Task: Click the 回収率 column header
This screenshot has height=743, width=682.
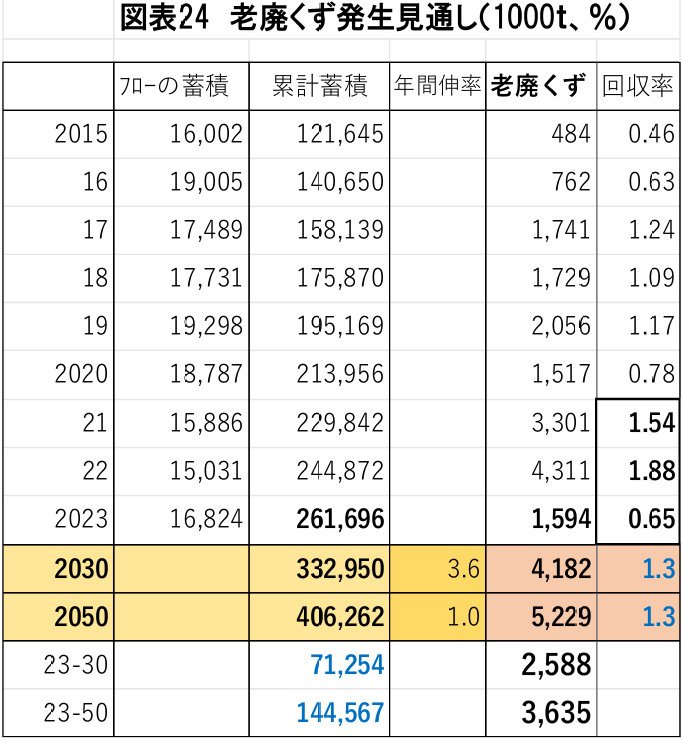Action: [637, 87]
